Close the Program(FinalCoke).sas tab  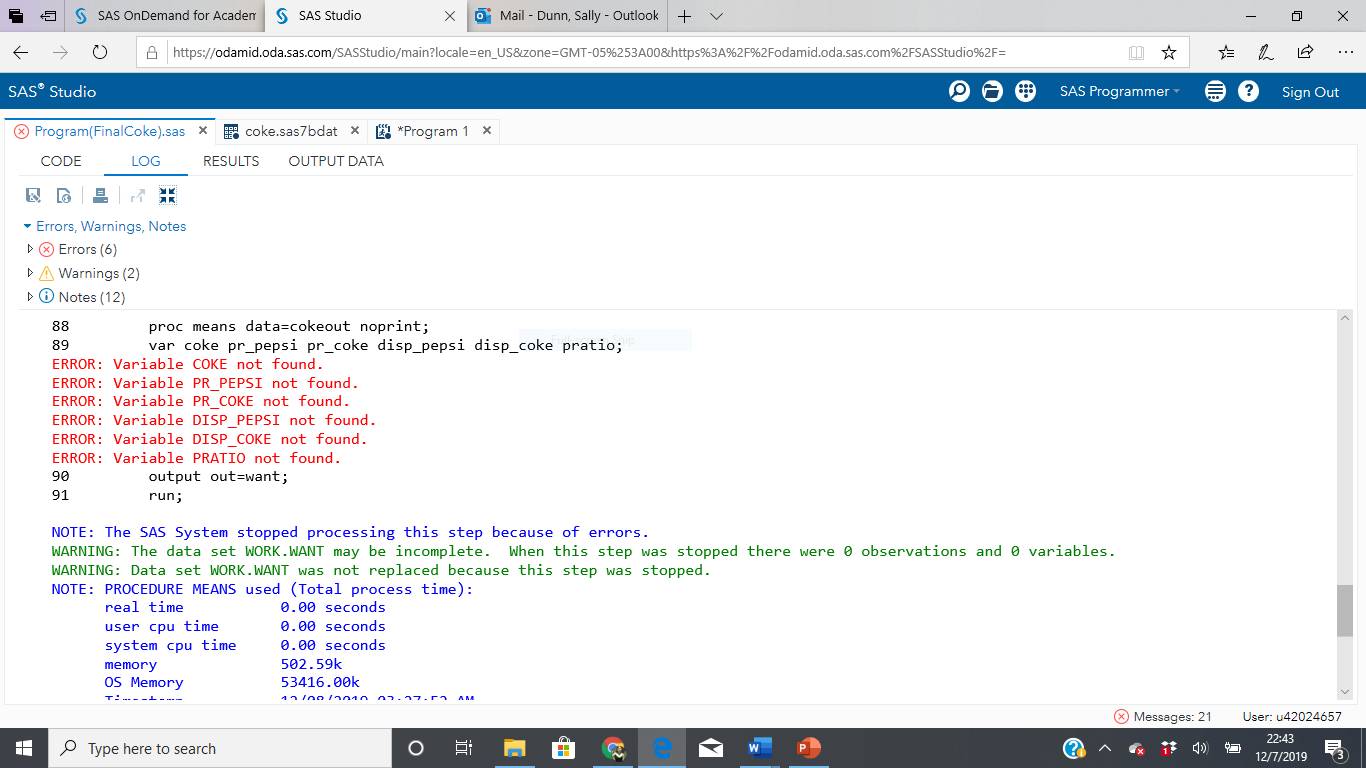pos(203,131)
